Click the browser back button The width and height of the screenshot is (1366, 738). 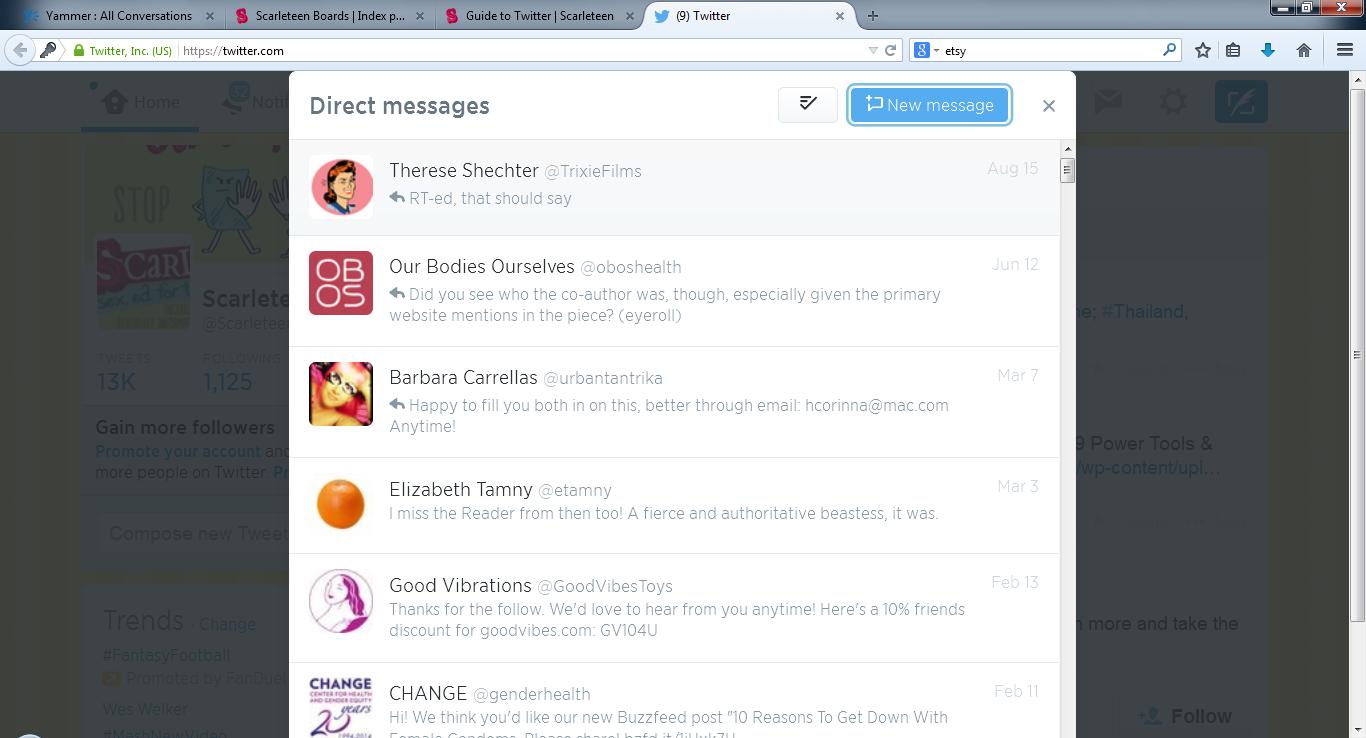(20, 50)
